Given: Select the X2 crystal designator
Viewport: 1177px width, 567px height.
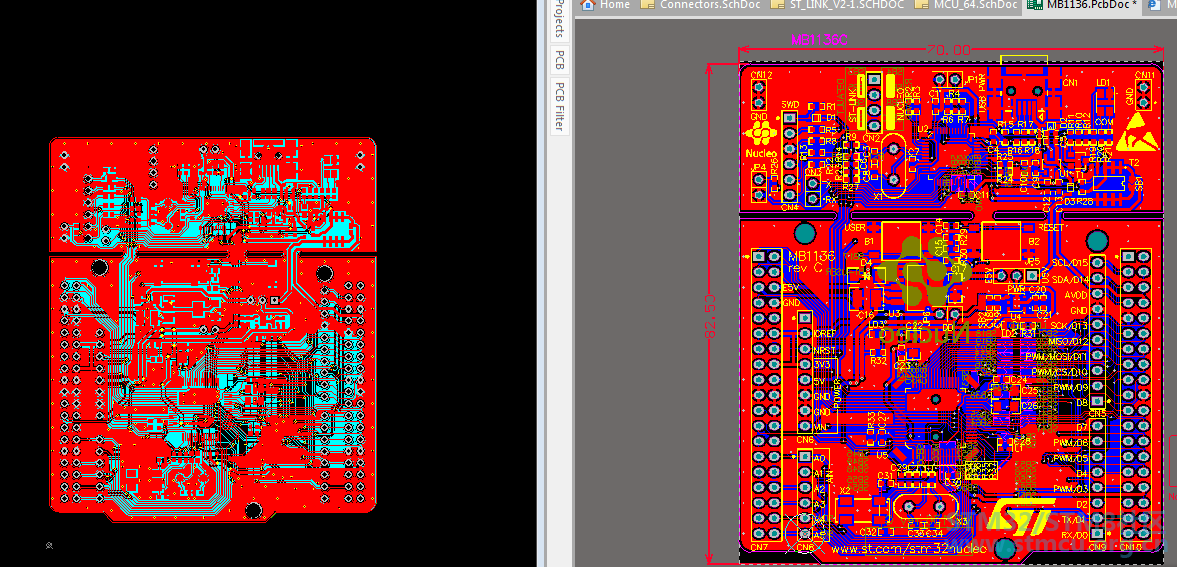Looking at the screenshot, I should pos(845,490).
